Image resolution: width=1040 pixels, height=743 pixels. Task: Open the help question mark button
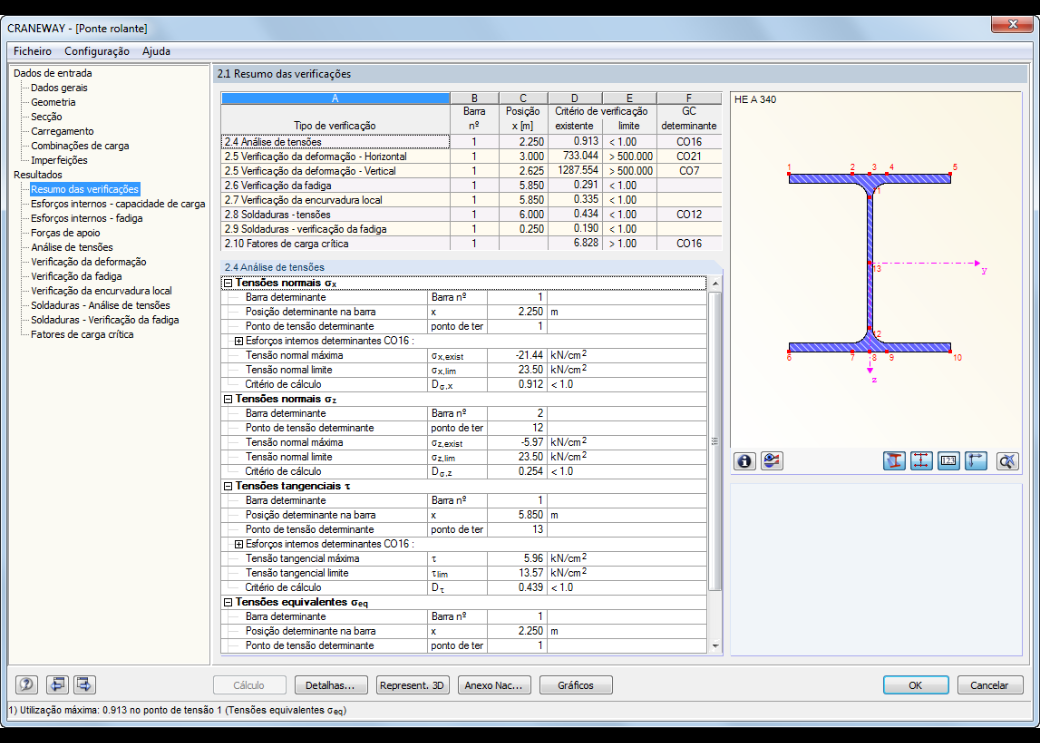27,685
